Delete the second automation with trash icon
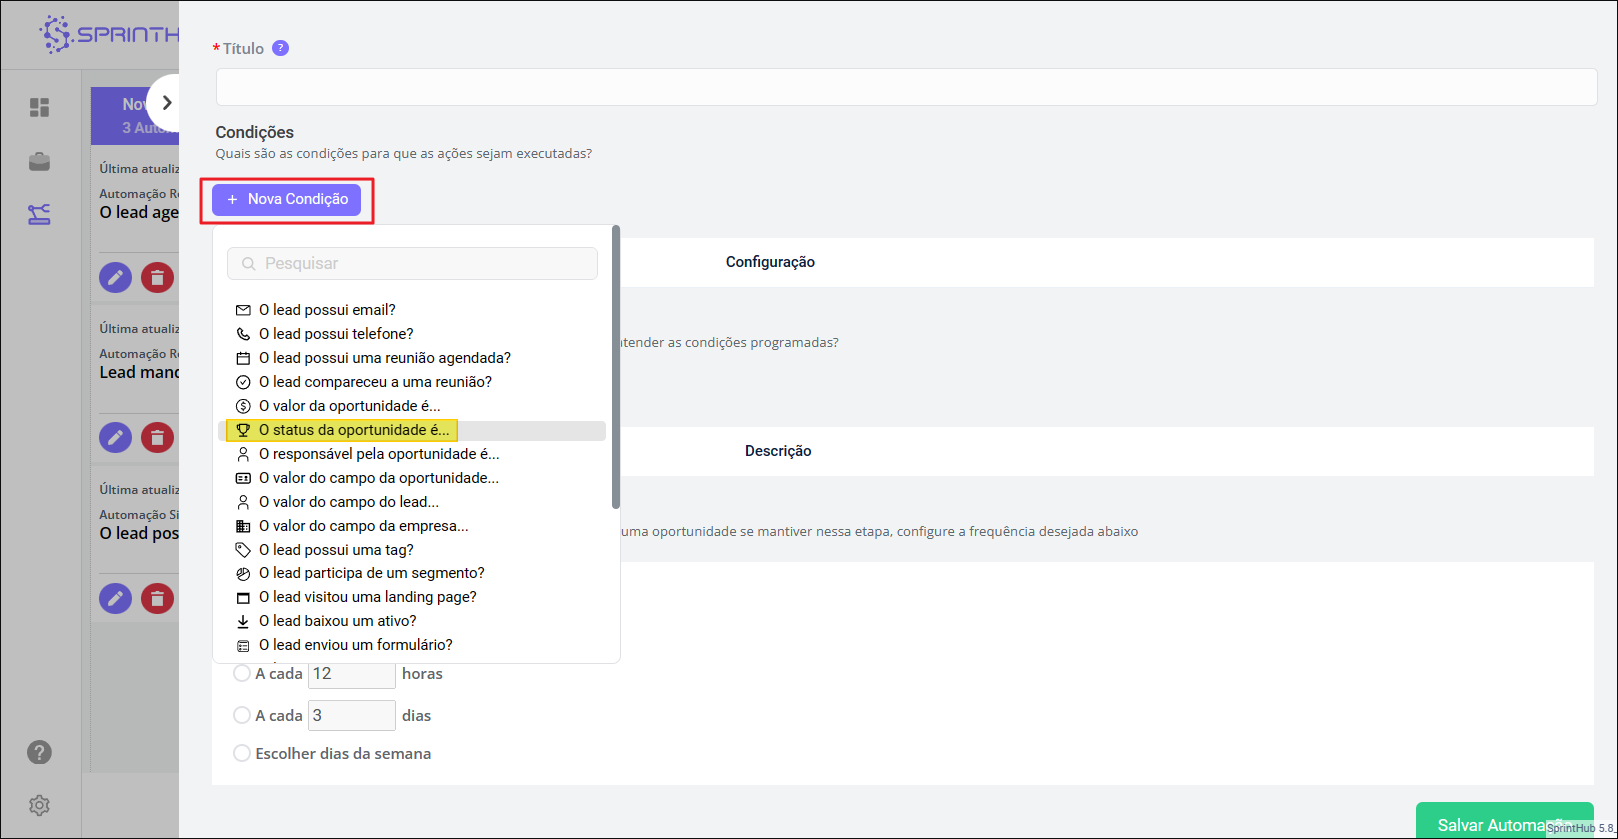The image size is (1618, 839). coord(157,437)
